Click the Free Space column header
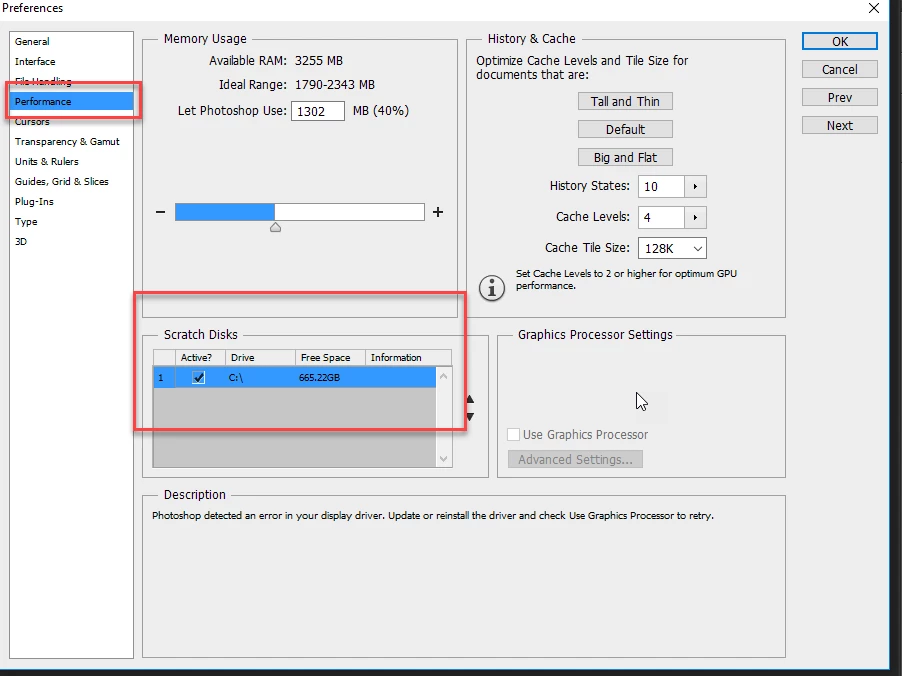 [x=330, y=357]
